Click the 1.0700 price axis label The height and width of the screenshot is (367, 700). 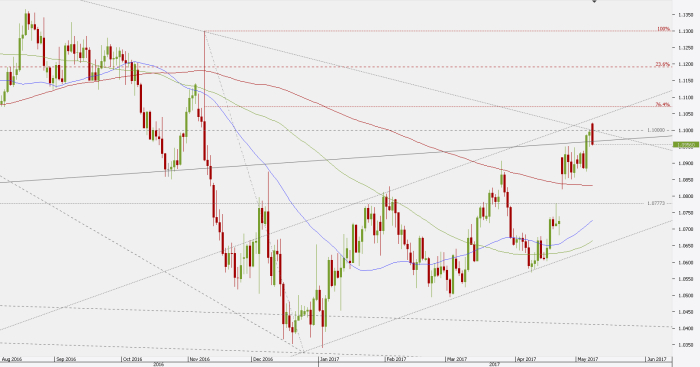[x=686, y=229]
